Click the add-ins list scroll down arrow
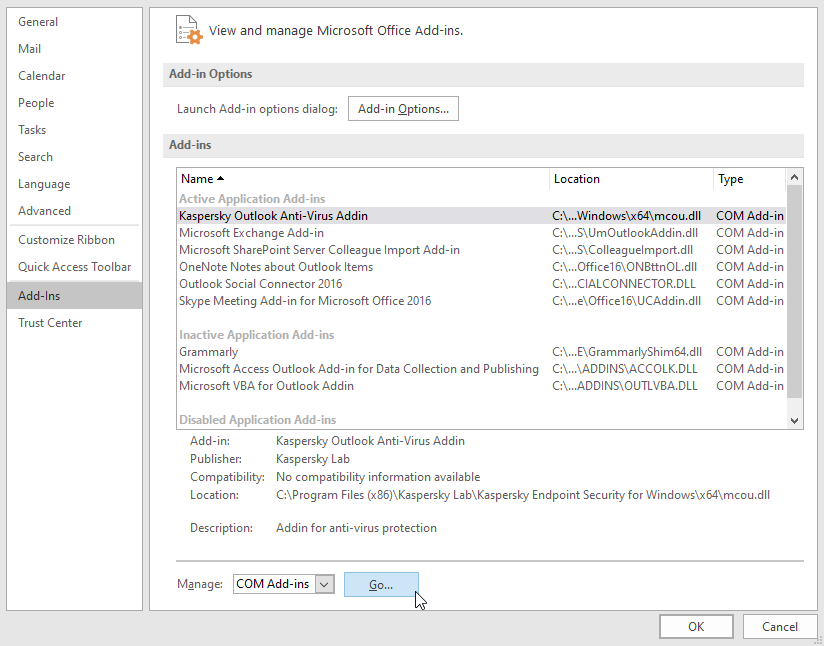 click(x=795, y=420)
